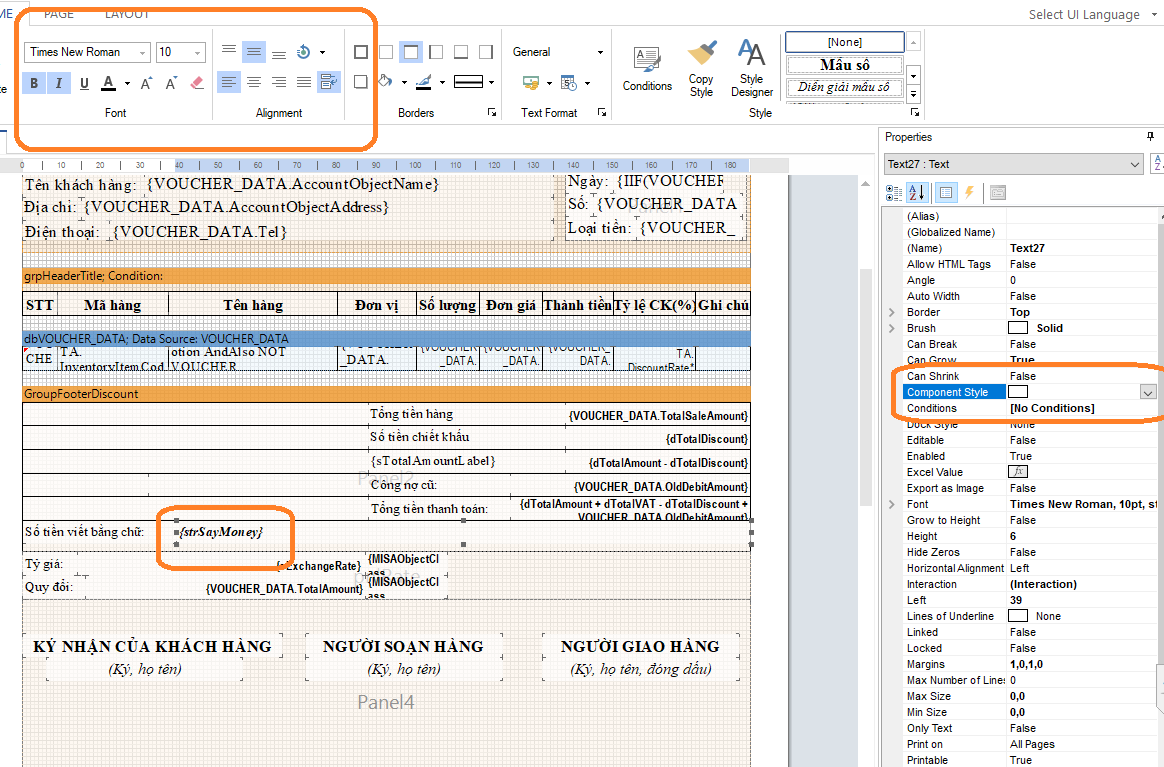Increase font size with grow icon
The height and width of the screenshot is (767, 1164).
coord(146,83)
